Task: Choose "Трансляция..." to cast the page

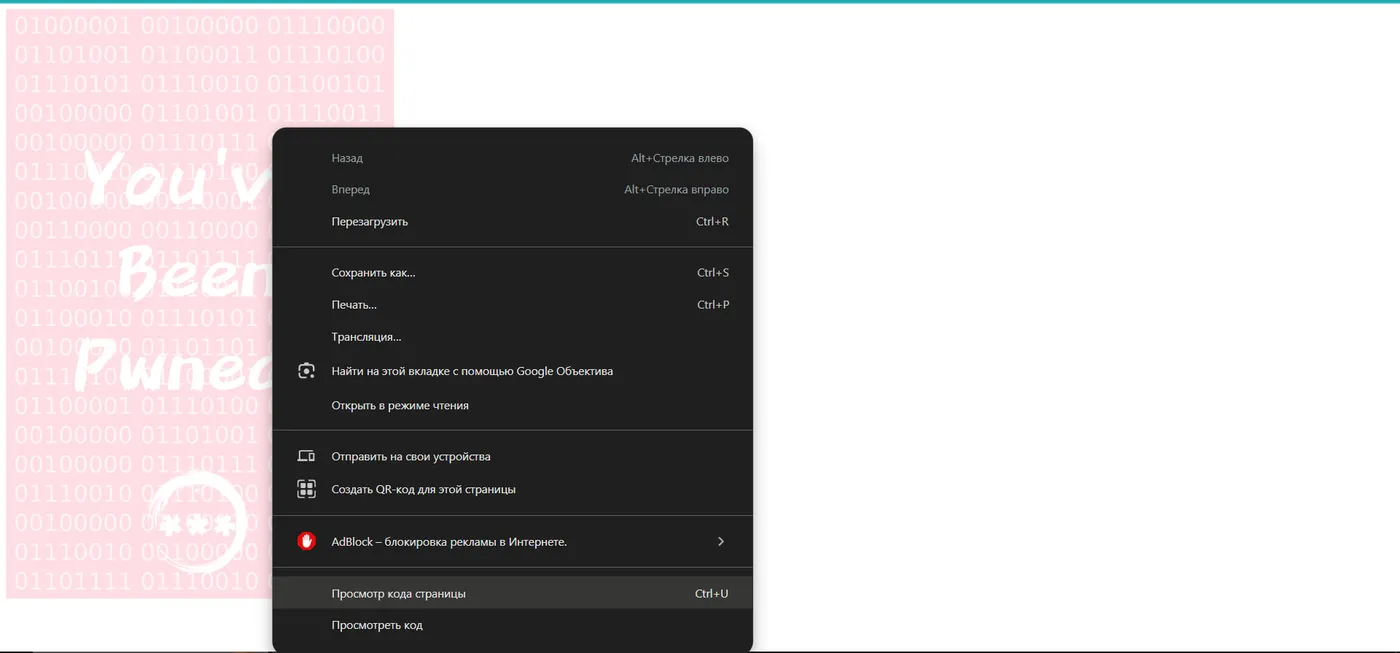Action: click(512, 337)
